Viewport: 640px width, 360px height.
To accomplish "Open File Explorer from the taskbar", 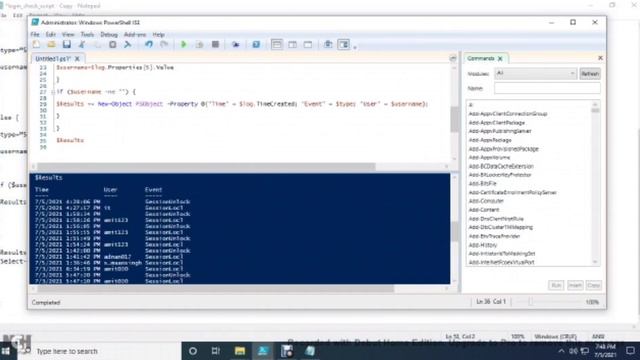I will pyautogui.click(x=240, y=351).
